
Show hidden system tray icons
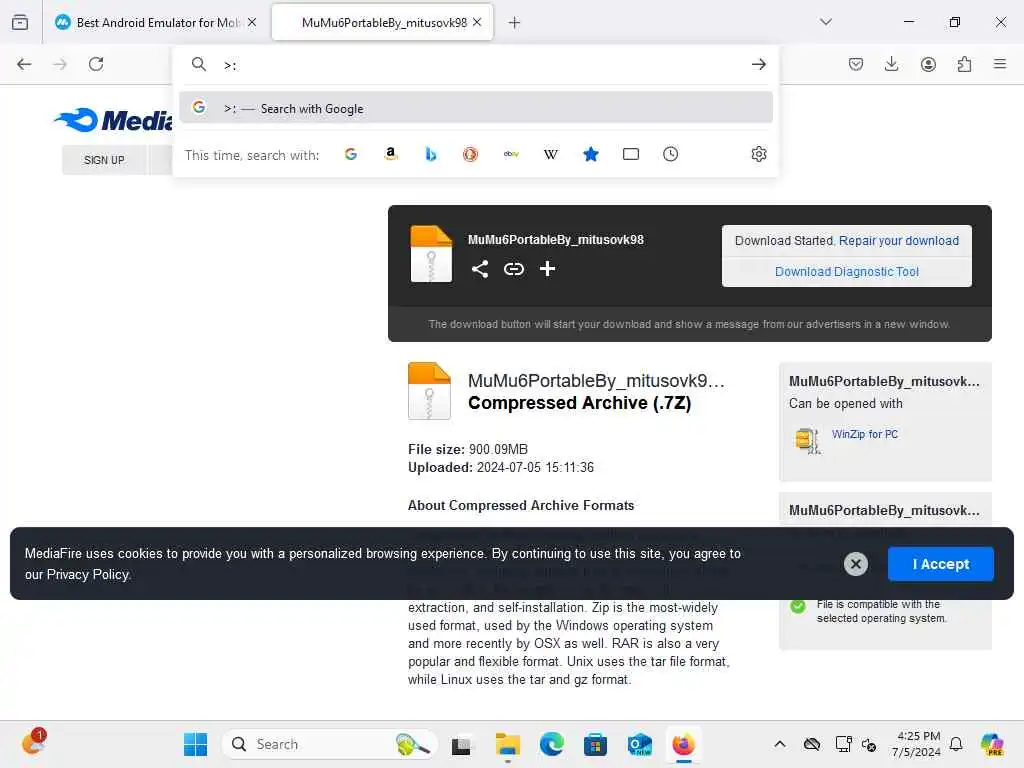pyautogui.click(x=780, y=744)
